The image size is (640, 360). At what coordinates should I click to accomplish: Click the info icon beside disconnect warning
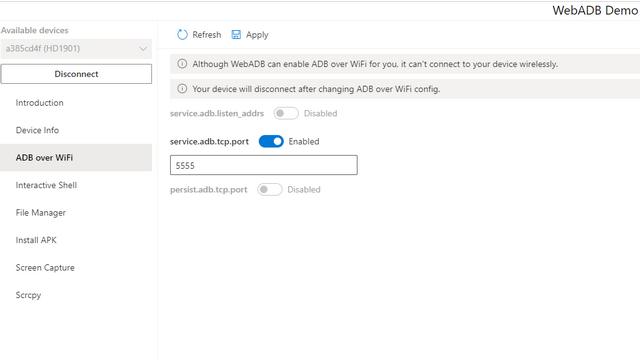coord(182,89)
